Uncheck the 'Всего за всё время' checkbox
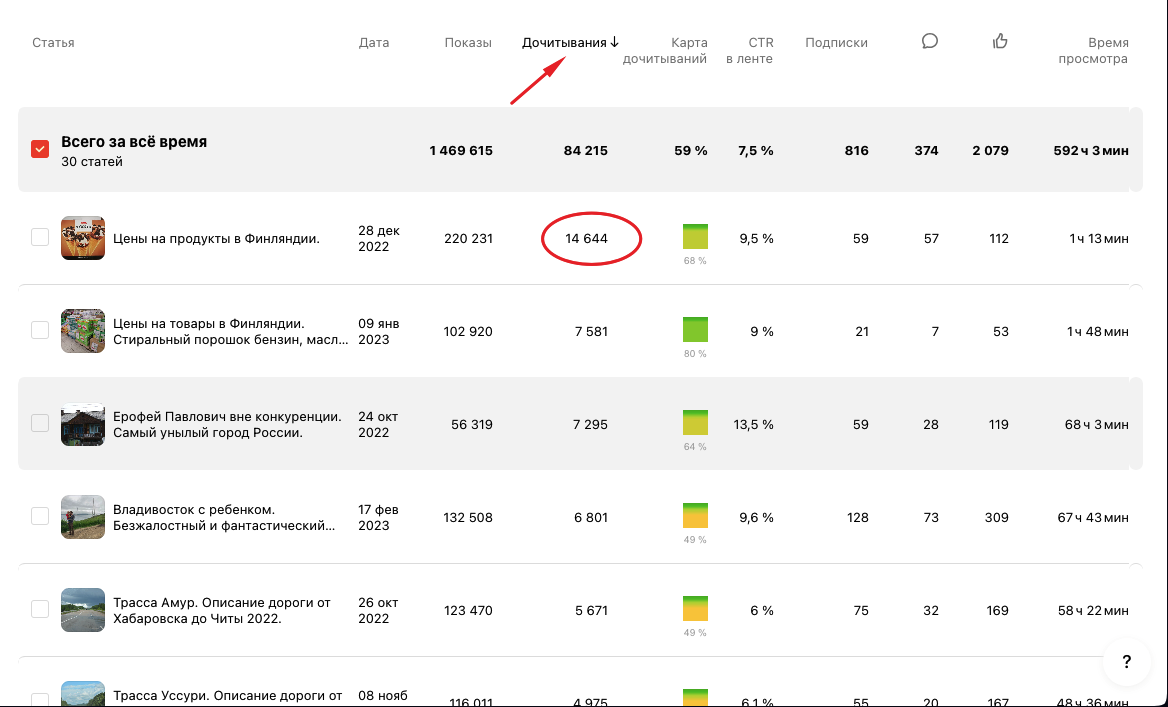Image resolution: width=1168 pixels, height=707 pixels. point(40,149)
